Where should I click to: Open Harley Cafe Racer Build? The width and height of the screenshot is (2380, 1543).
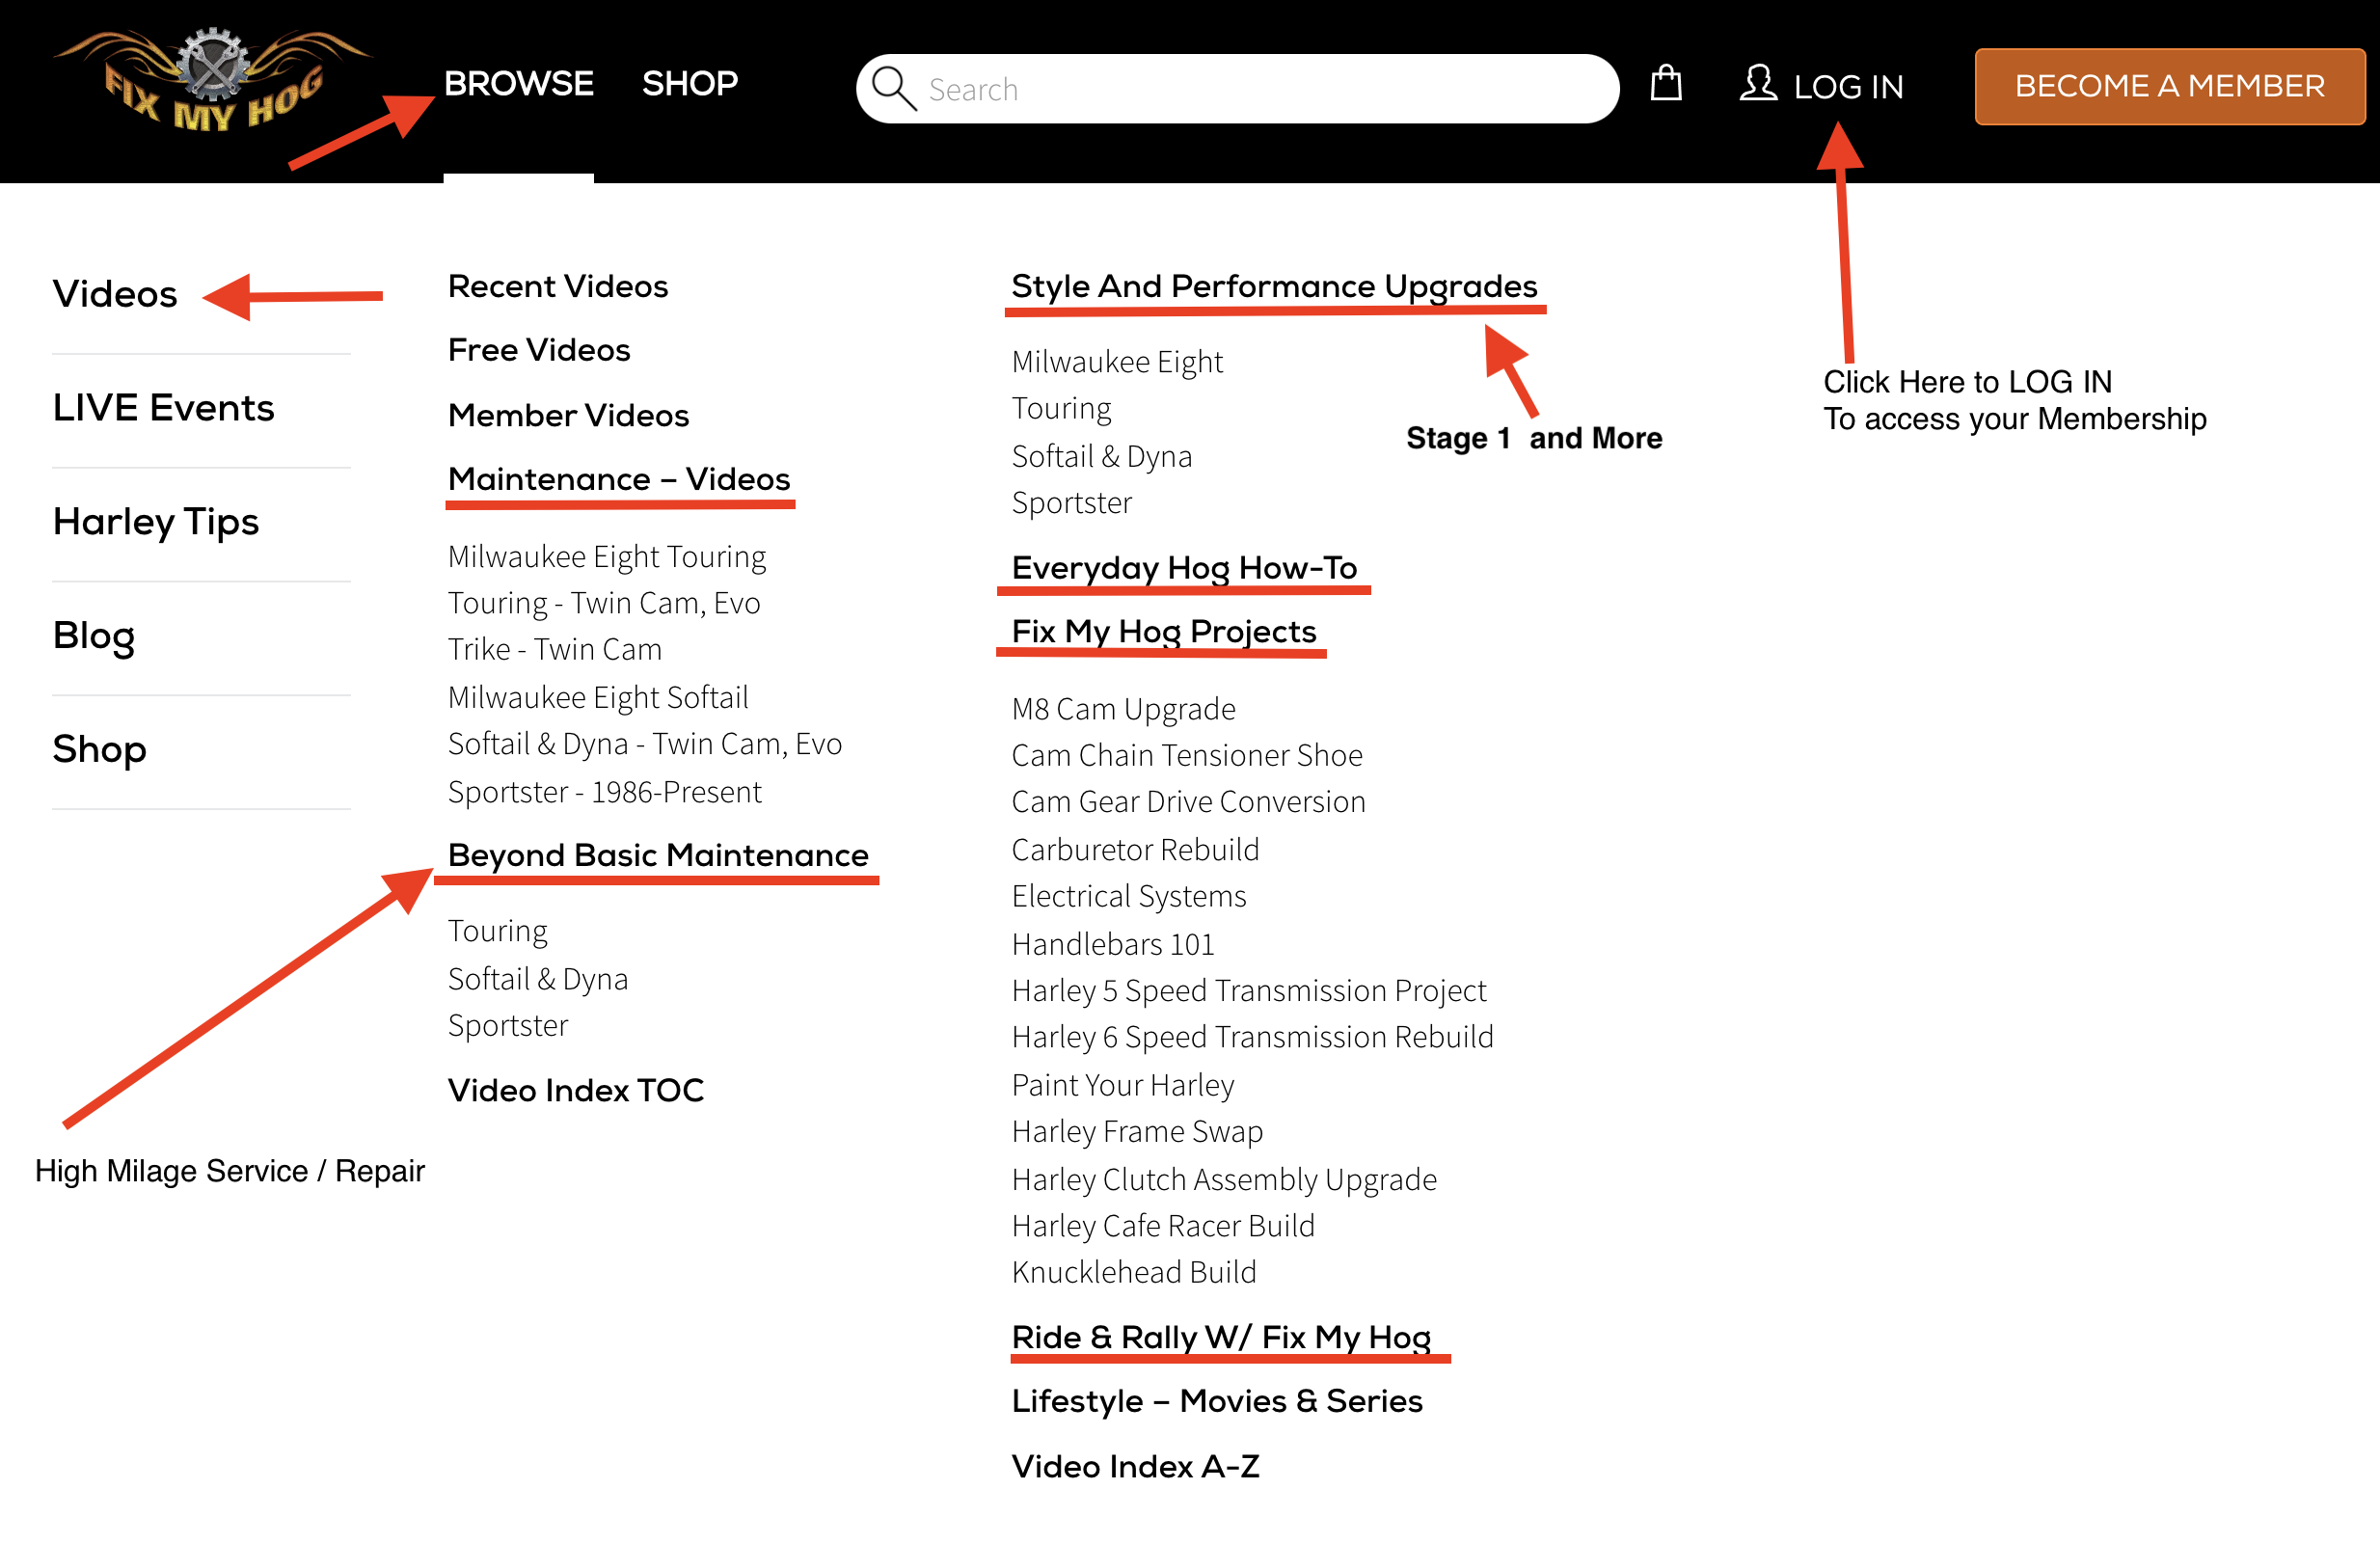[x=1163, y=1226]
